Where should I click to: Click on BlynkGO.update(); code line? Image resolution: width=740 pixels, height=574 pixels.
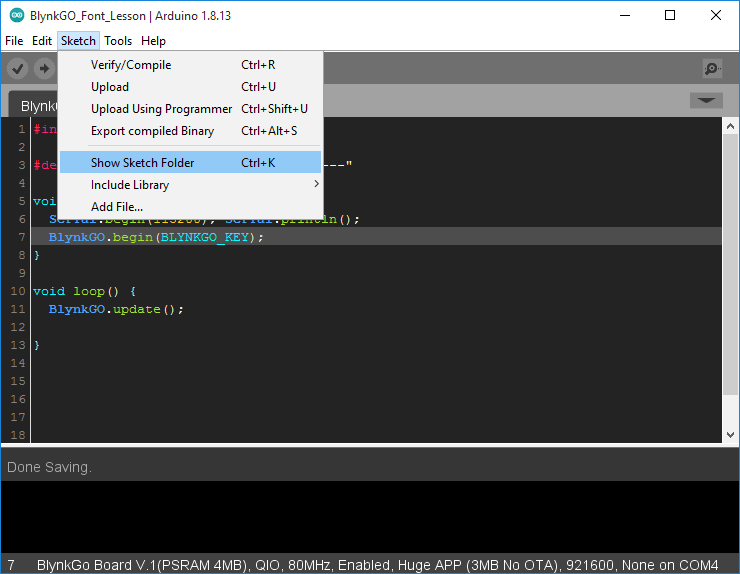tap(116, 309)
